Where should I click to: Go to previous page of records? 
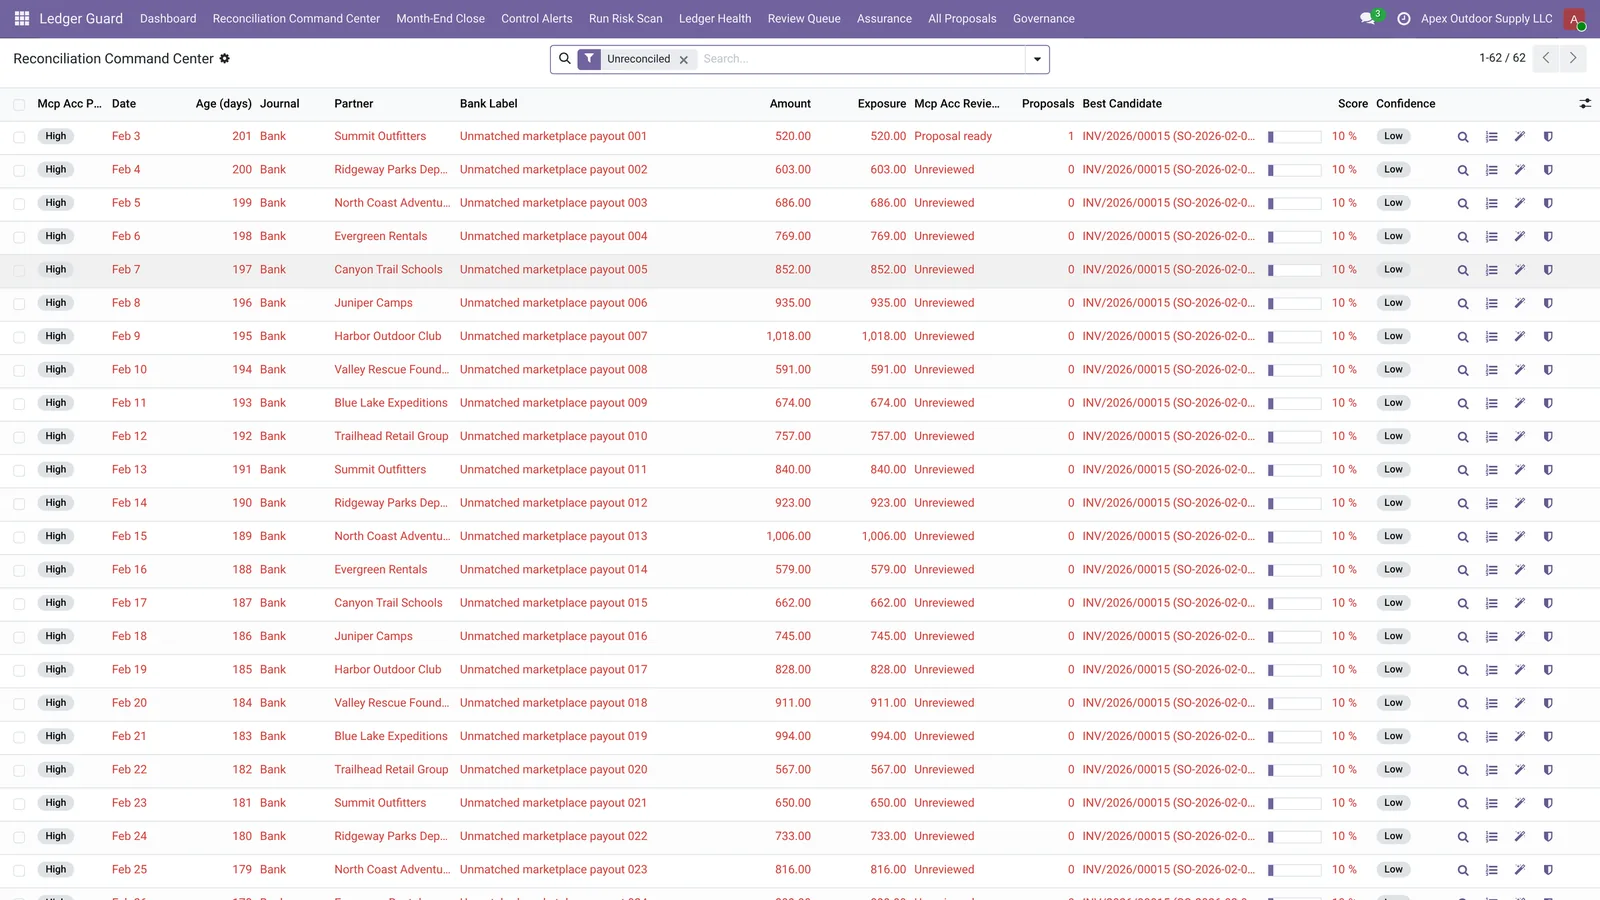(x=1546, y=58)
